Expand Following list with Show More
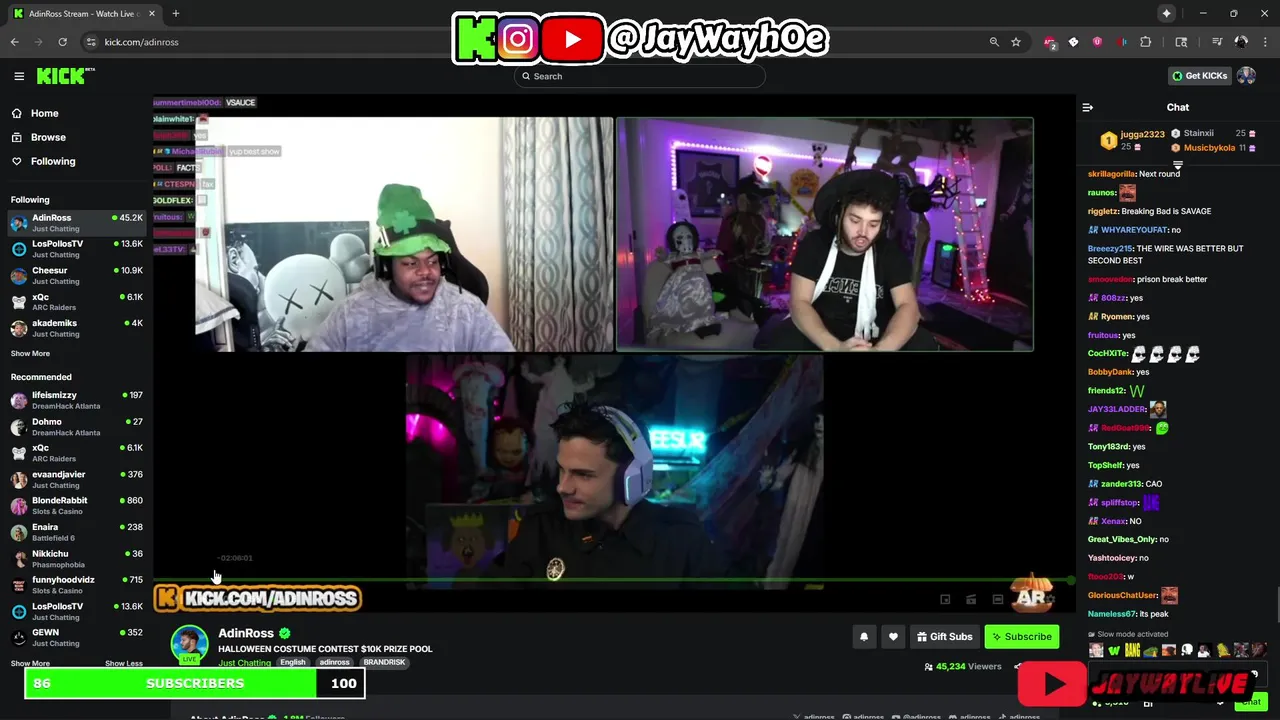Viewport: 1280px width, 720px height. tap(30, 353)
